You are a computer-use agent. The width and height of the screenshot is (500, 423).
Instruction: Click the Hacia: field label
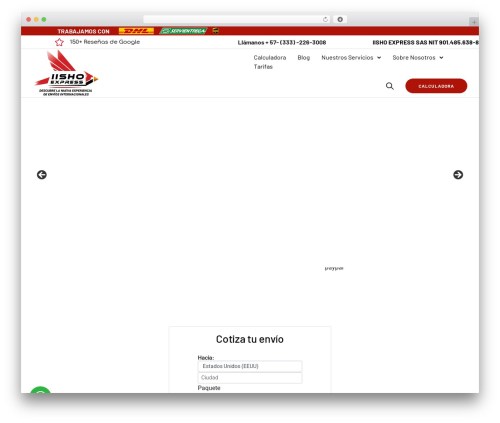[206, 358]
